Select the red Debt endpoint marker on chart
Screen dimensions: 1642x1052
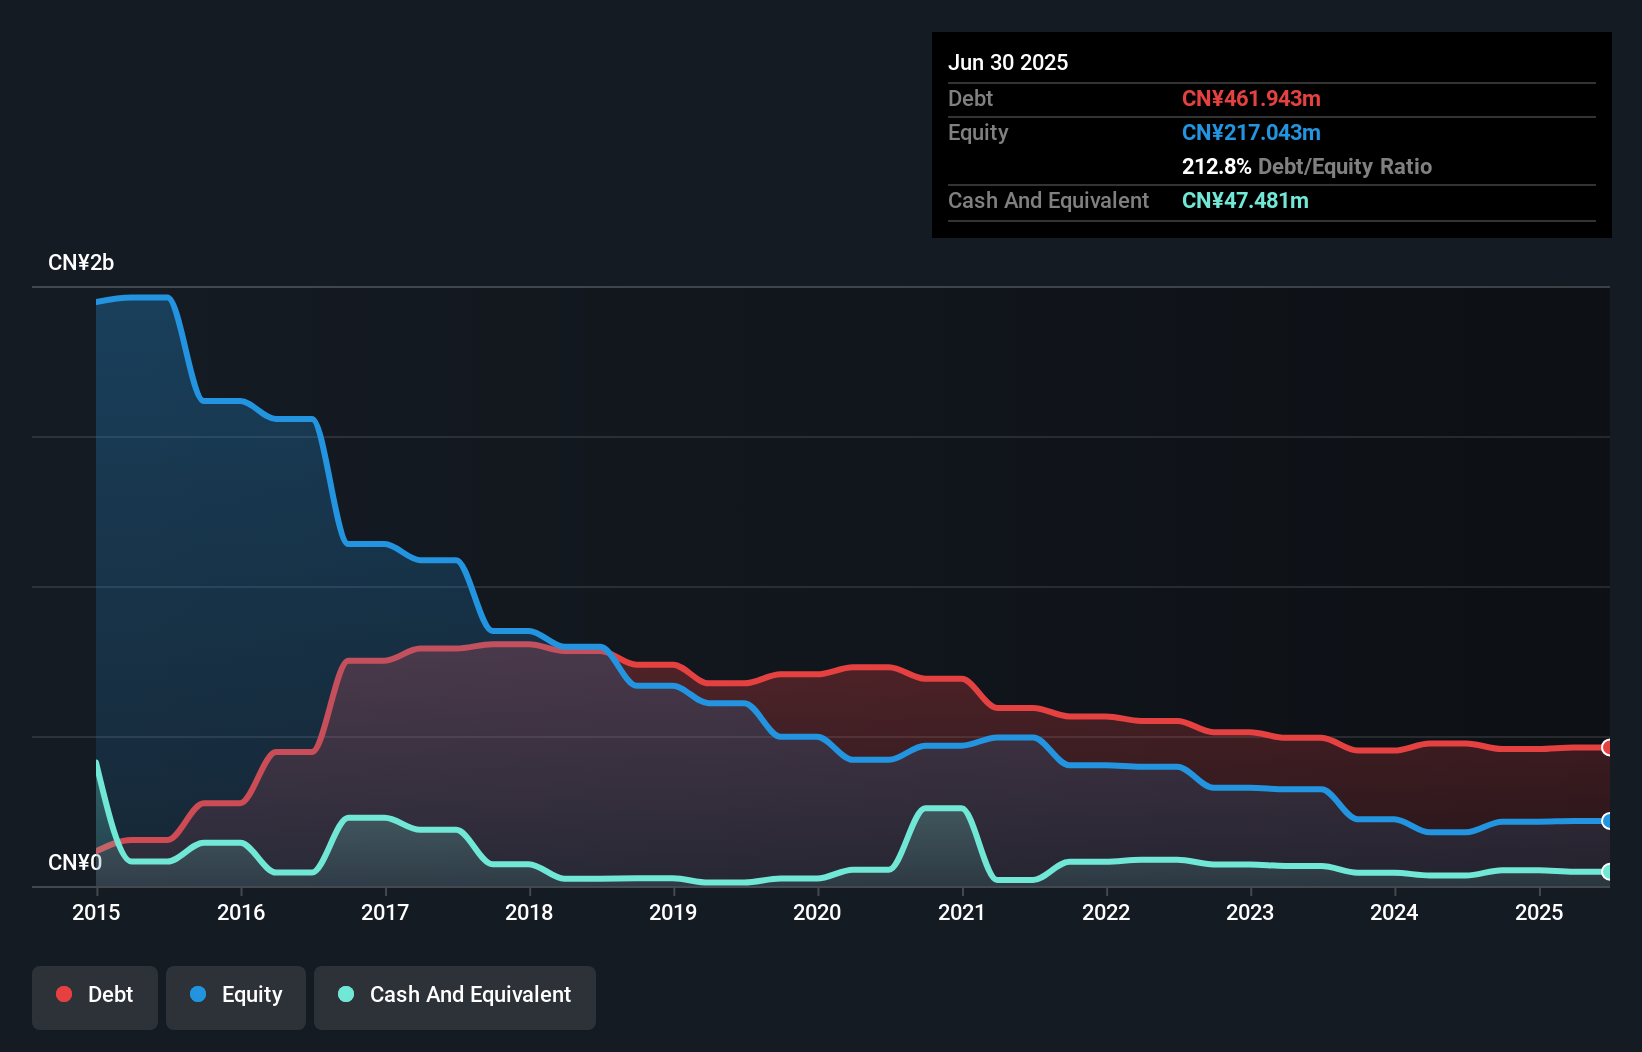point(1607,748)
